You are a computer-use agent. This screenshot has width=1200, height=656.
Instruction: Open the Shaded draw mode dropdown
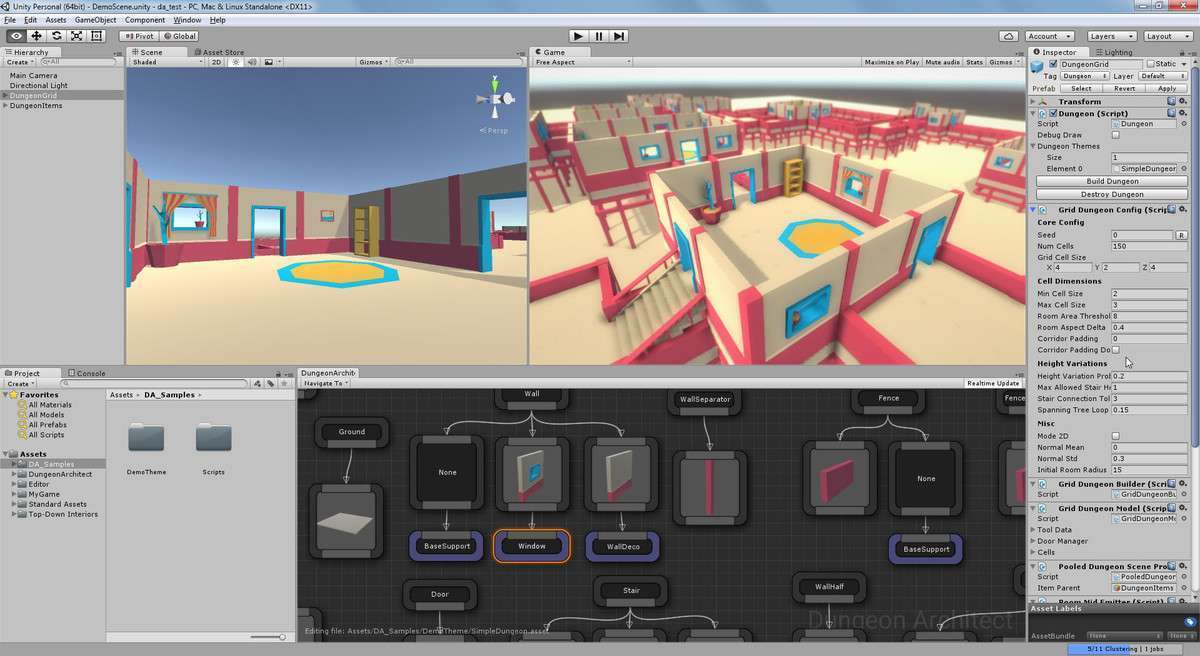coord(168,62)
